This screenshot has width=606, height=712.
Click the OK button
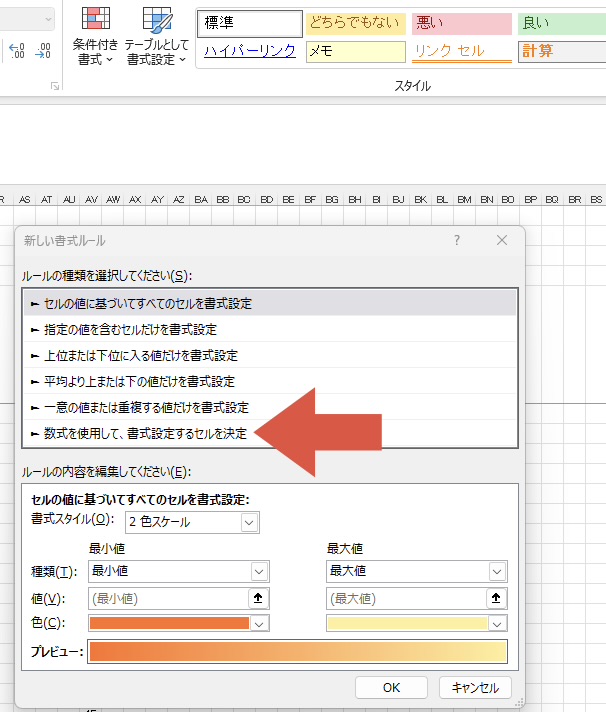pos(391,687)
